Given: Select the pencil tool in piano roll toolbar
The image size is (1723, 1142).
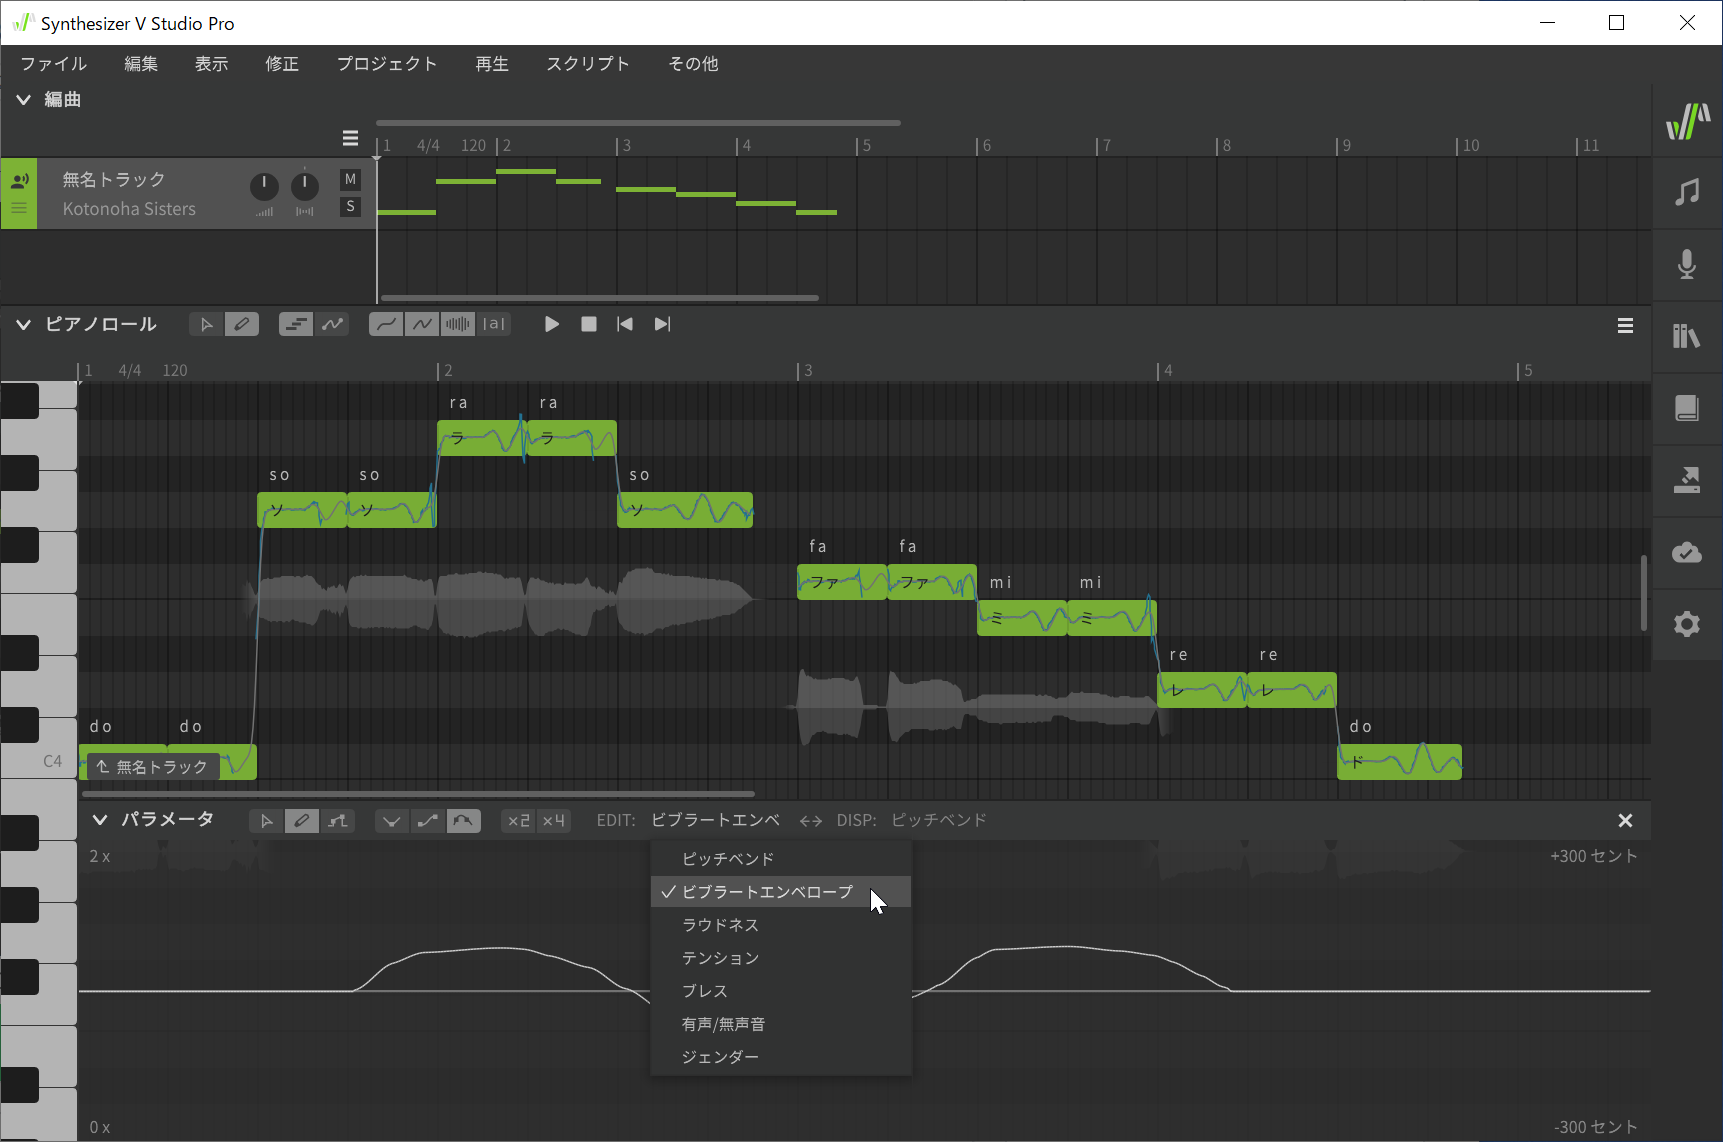Looking at the screenshot, I should coord(242,324).
